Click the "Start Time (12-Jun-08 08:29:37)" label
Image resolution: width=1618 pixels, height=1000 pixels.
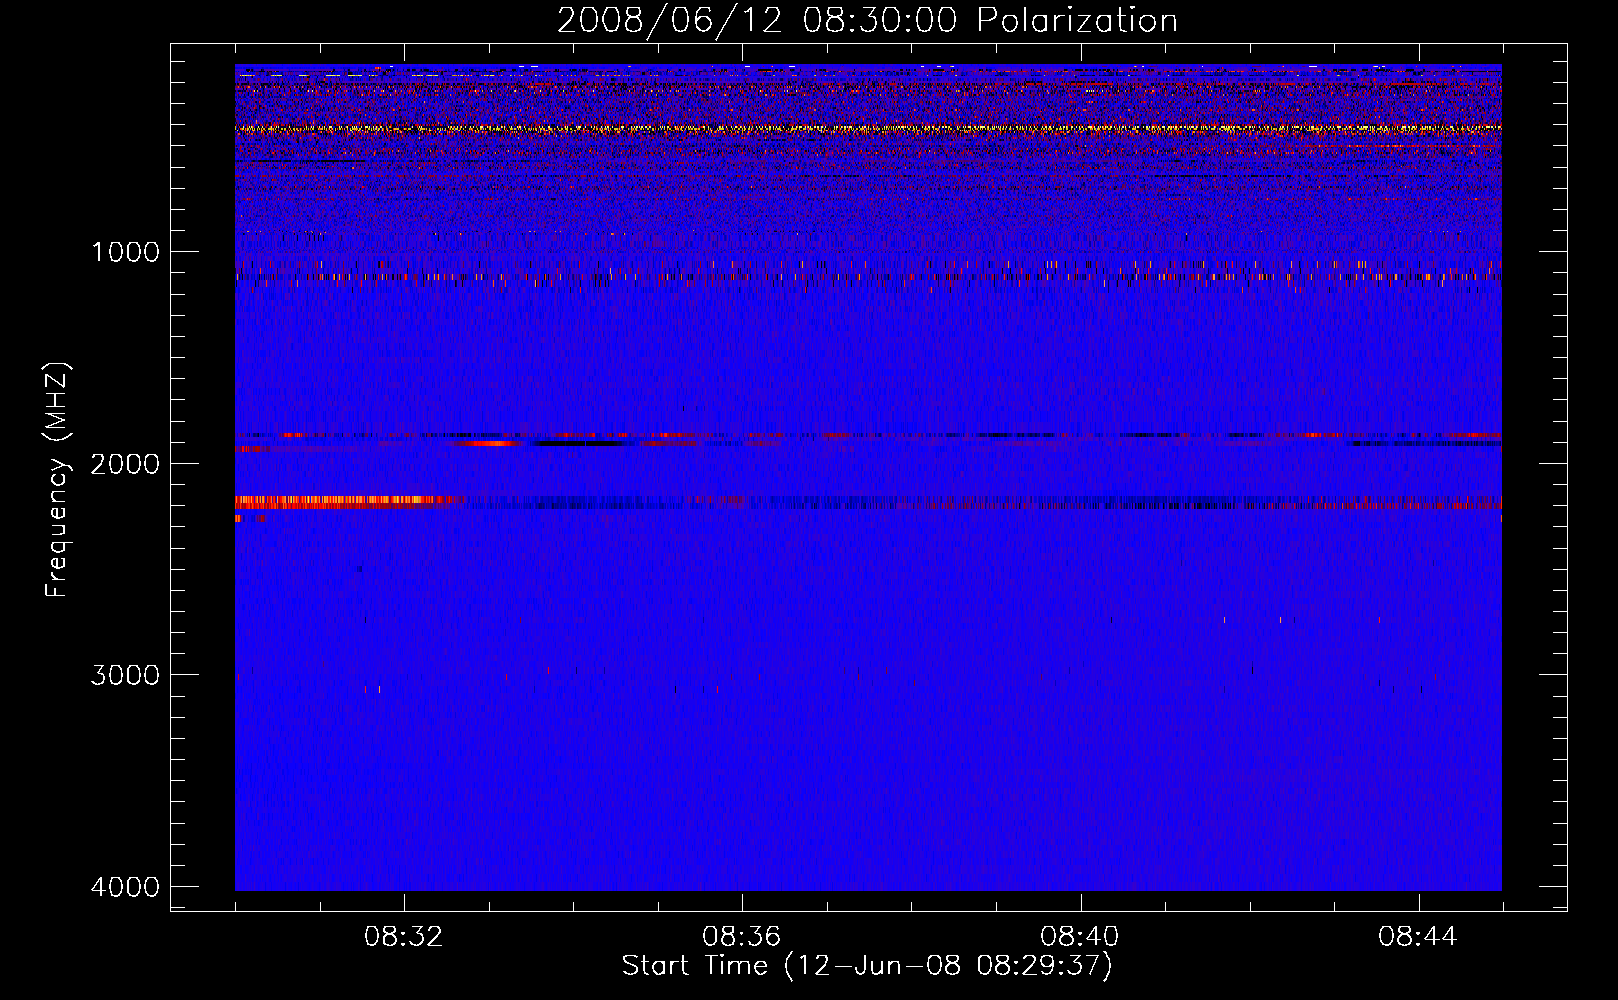867,966
